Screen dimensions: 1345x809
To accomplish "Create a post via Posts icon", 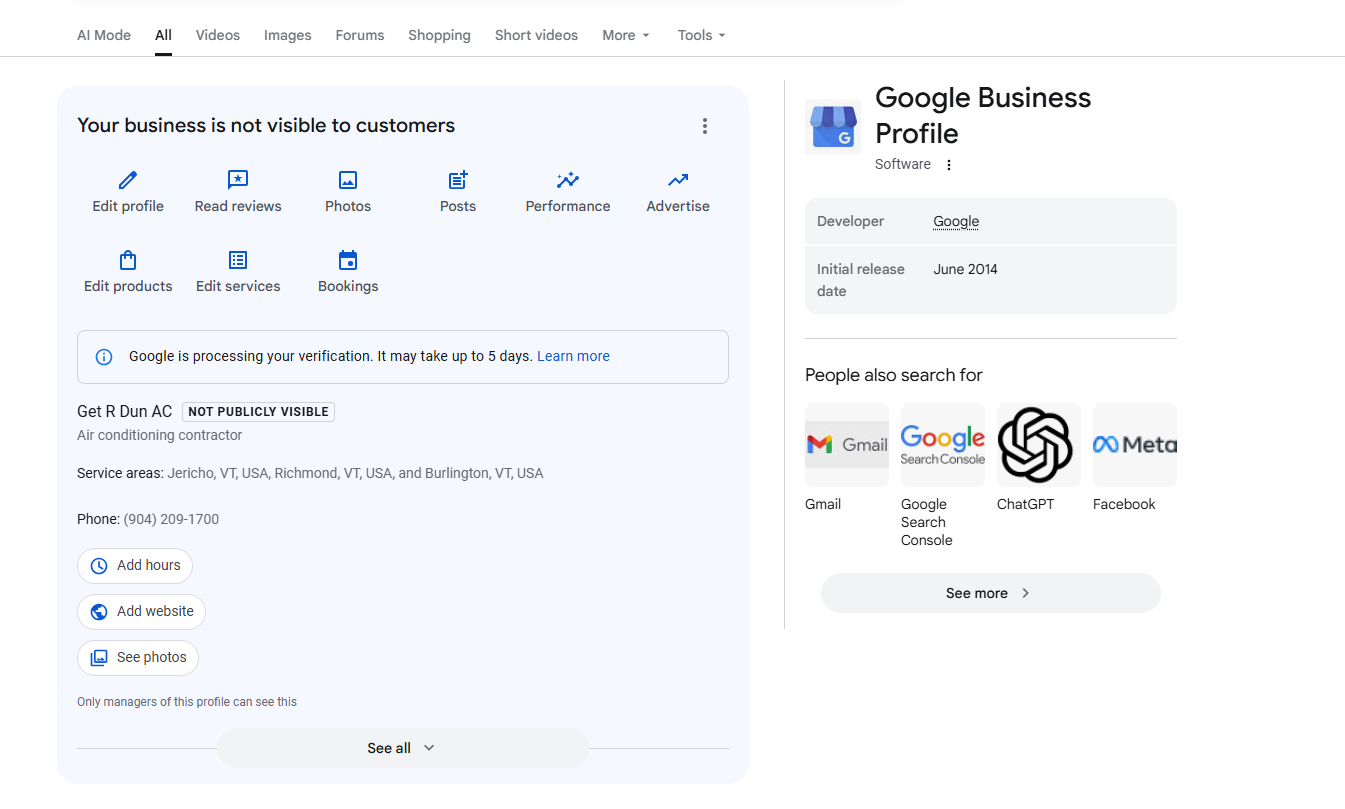I will pyautogui.click(x=458, y=180).
